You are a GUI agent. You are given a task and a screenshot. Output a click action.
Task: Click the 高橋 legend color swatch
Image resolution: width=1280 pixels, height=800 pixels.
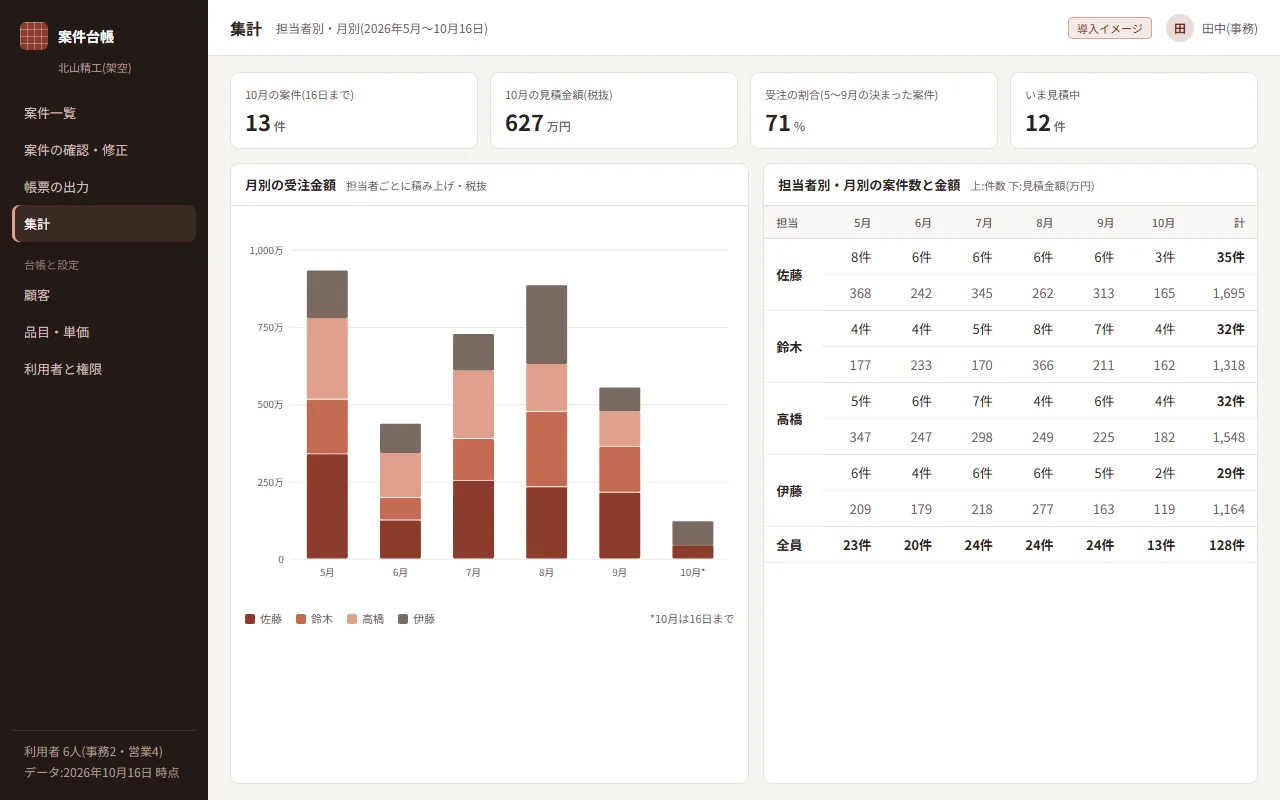pyautogui.click(x=352, y=619)
